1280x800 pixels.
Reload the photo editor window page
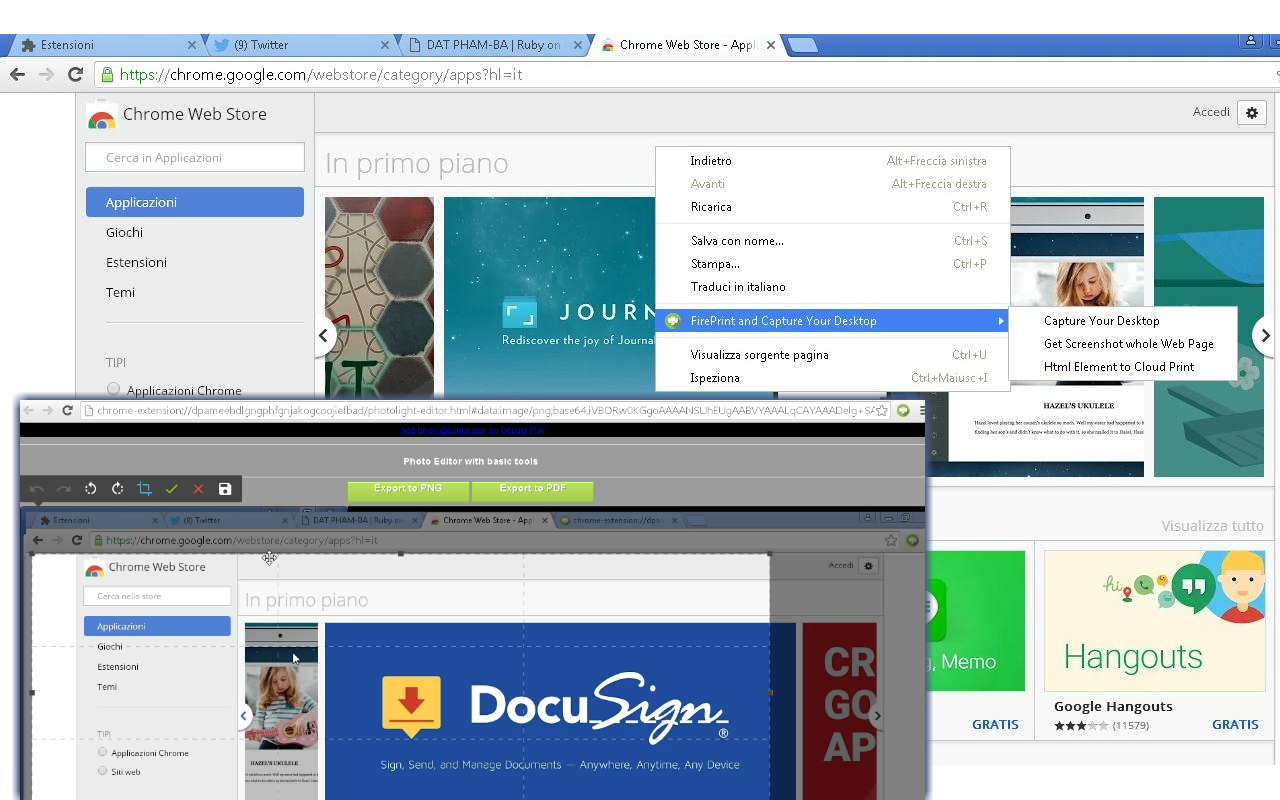67,410
